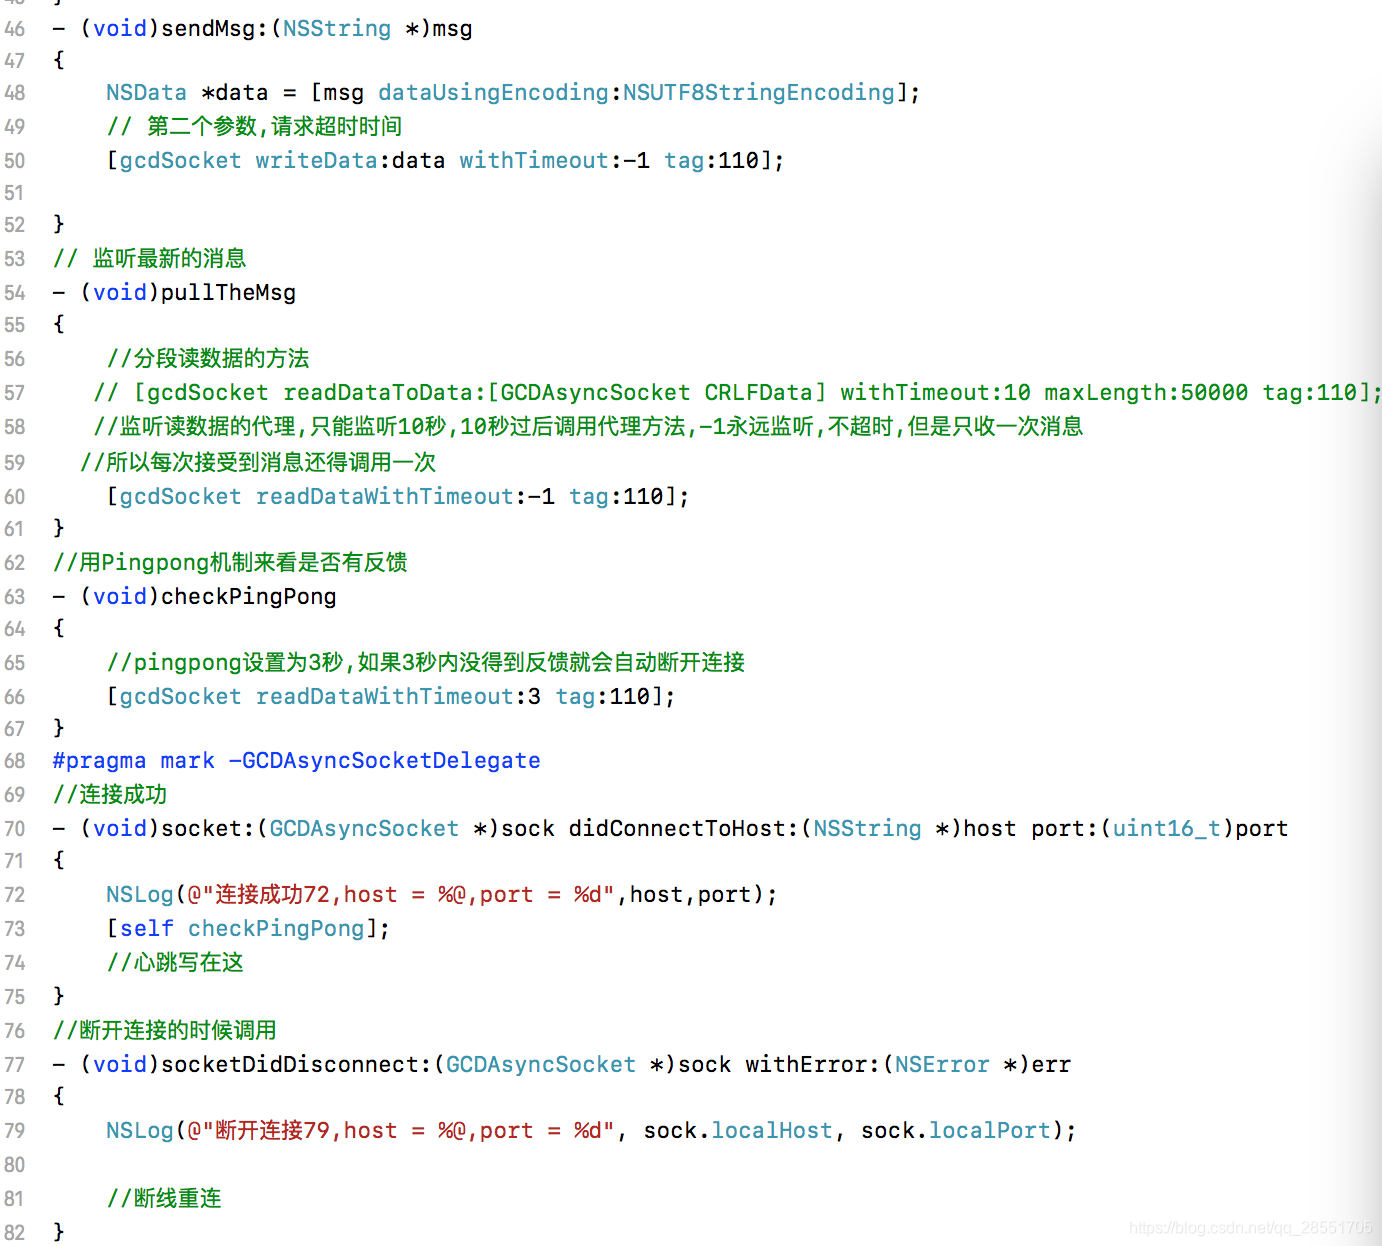Click the comment '第二个参数,请求超时时间'

[x=274, y=127]
